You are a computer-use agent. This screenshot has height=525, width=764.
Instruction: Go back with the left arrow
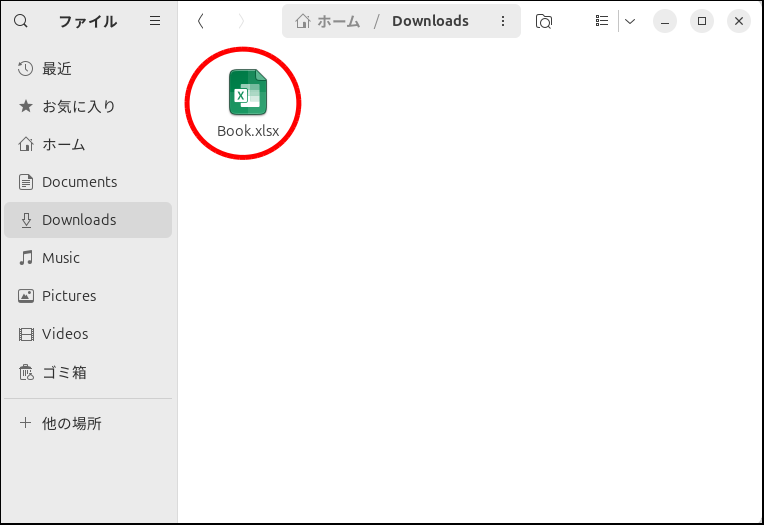click(201, 21)
